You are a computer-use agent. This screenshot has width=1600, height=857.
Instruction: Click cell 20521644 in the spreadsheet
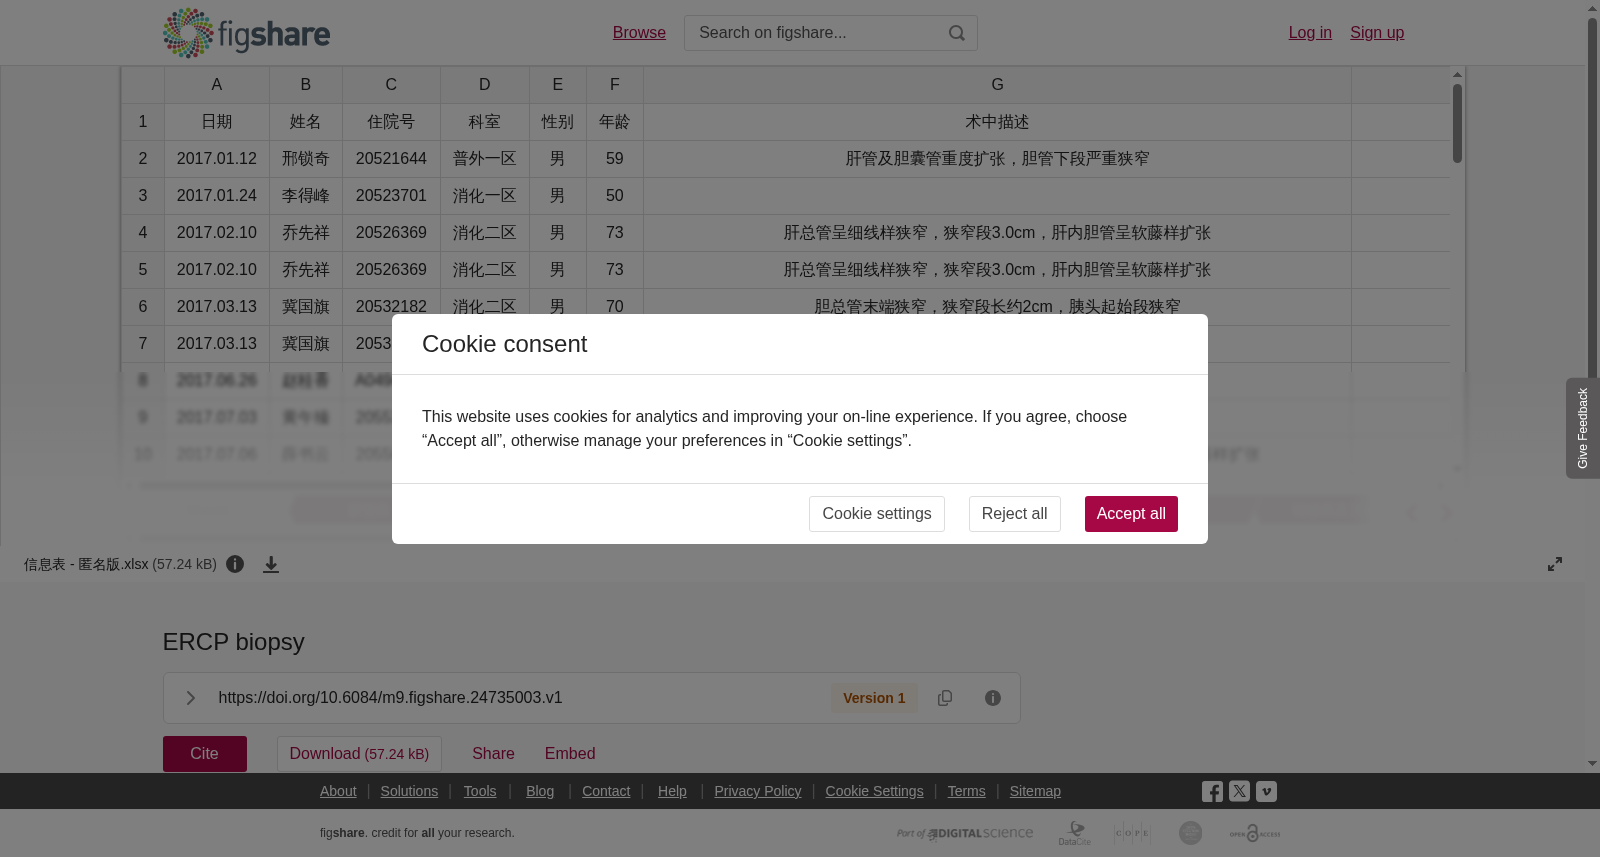coord(391,159)
